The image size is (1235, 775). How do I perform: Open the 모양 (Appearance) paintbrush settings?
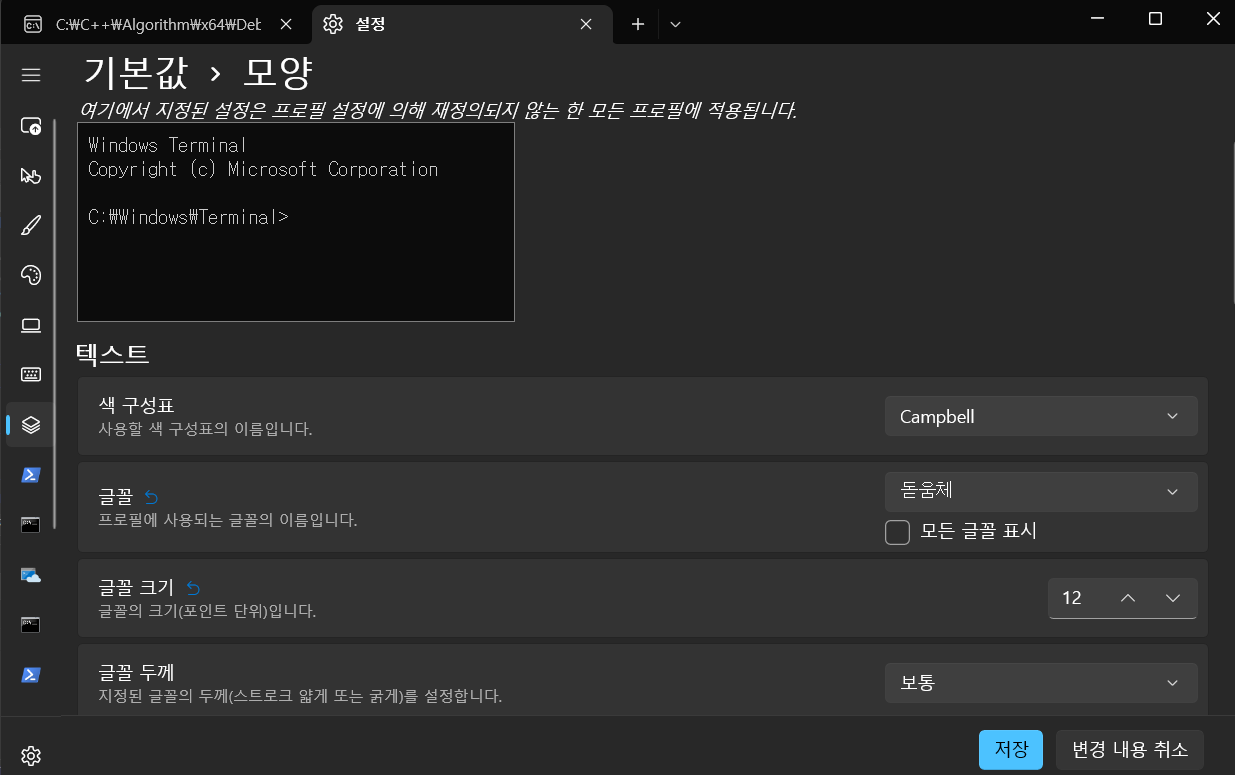[30, 224]
